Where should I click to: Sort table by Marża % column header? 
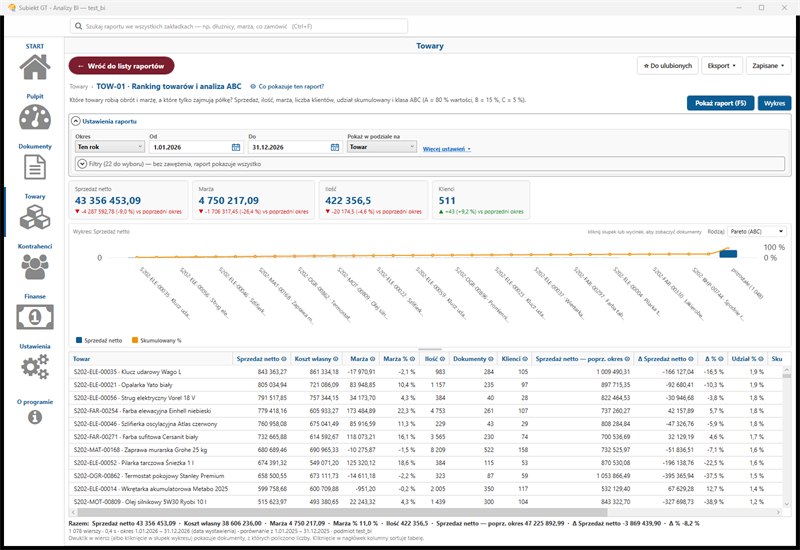point(398,359)
